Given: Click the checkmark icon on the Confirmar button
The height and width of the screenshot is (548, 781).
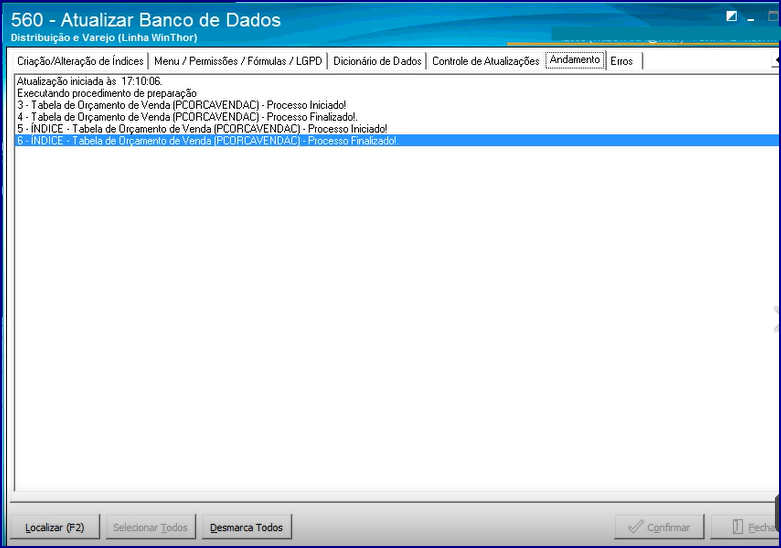Looking at the screenshot, I should [636, 527].
